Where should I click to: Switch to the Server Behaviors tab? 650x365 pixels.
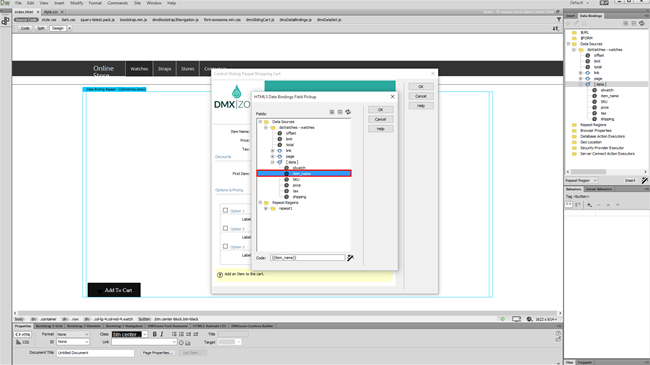pos(599,189)
